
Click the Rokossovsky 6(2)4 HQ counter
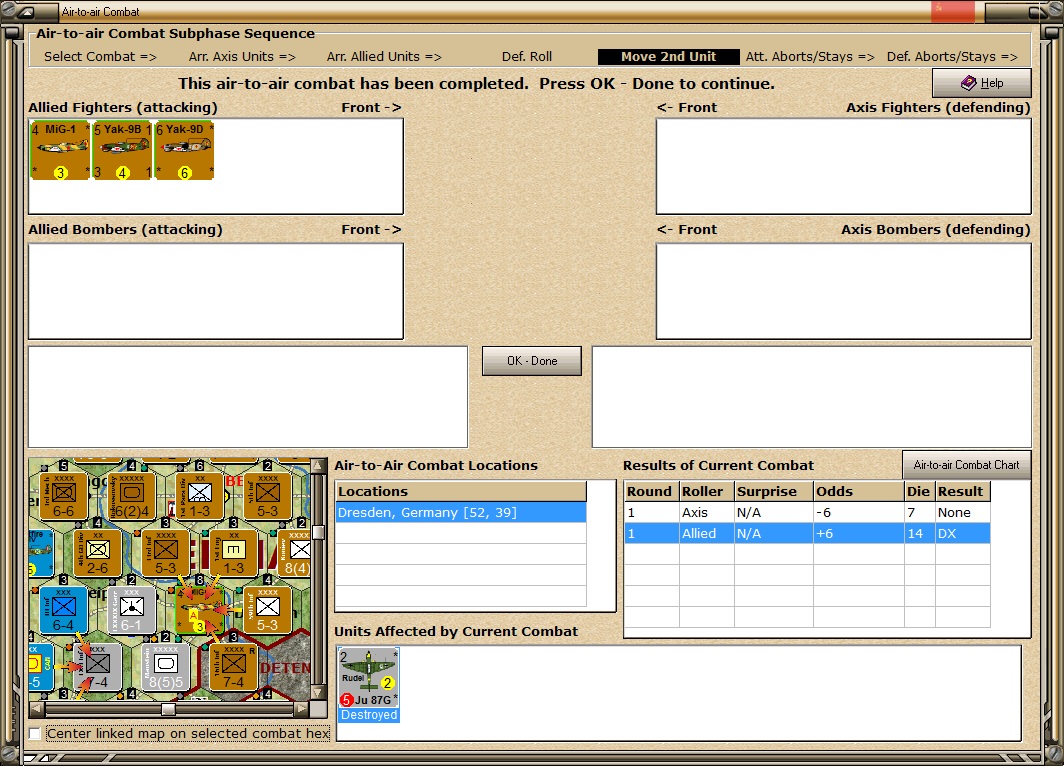[x=132, y=496]
